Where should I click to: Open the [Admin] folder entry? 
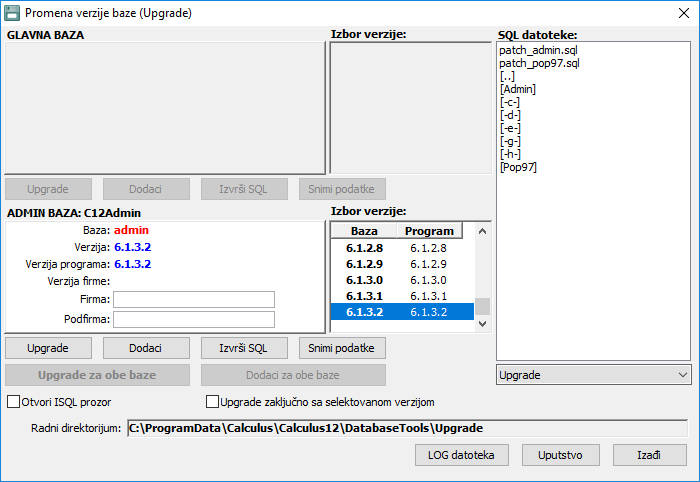pyautogui.click(x=517, y=89)
